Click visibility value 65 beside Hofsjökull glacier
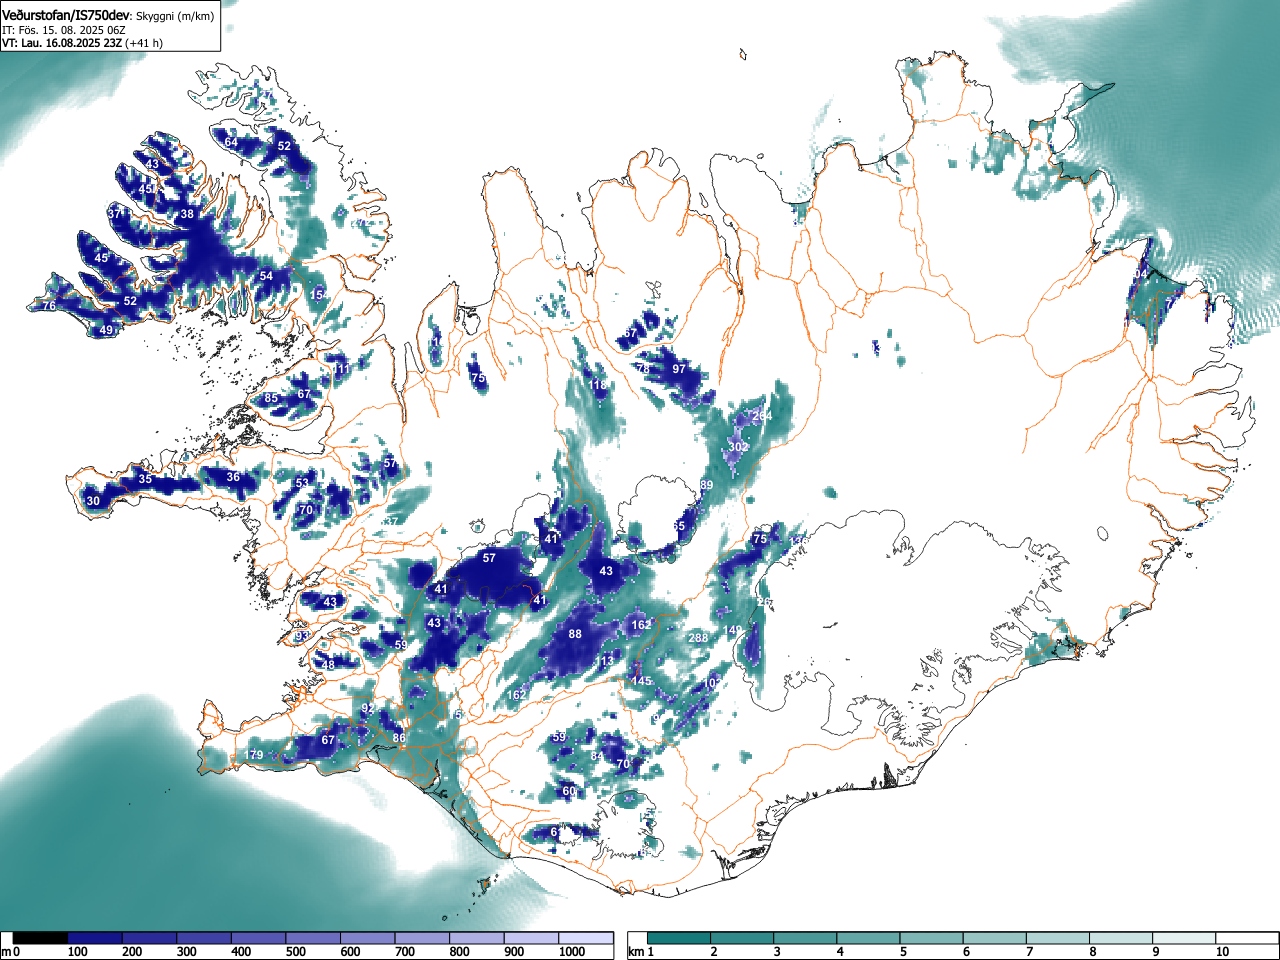The height and width of the screenshot is (960, 1280). coord(679,526)
